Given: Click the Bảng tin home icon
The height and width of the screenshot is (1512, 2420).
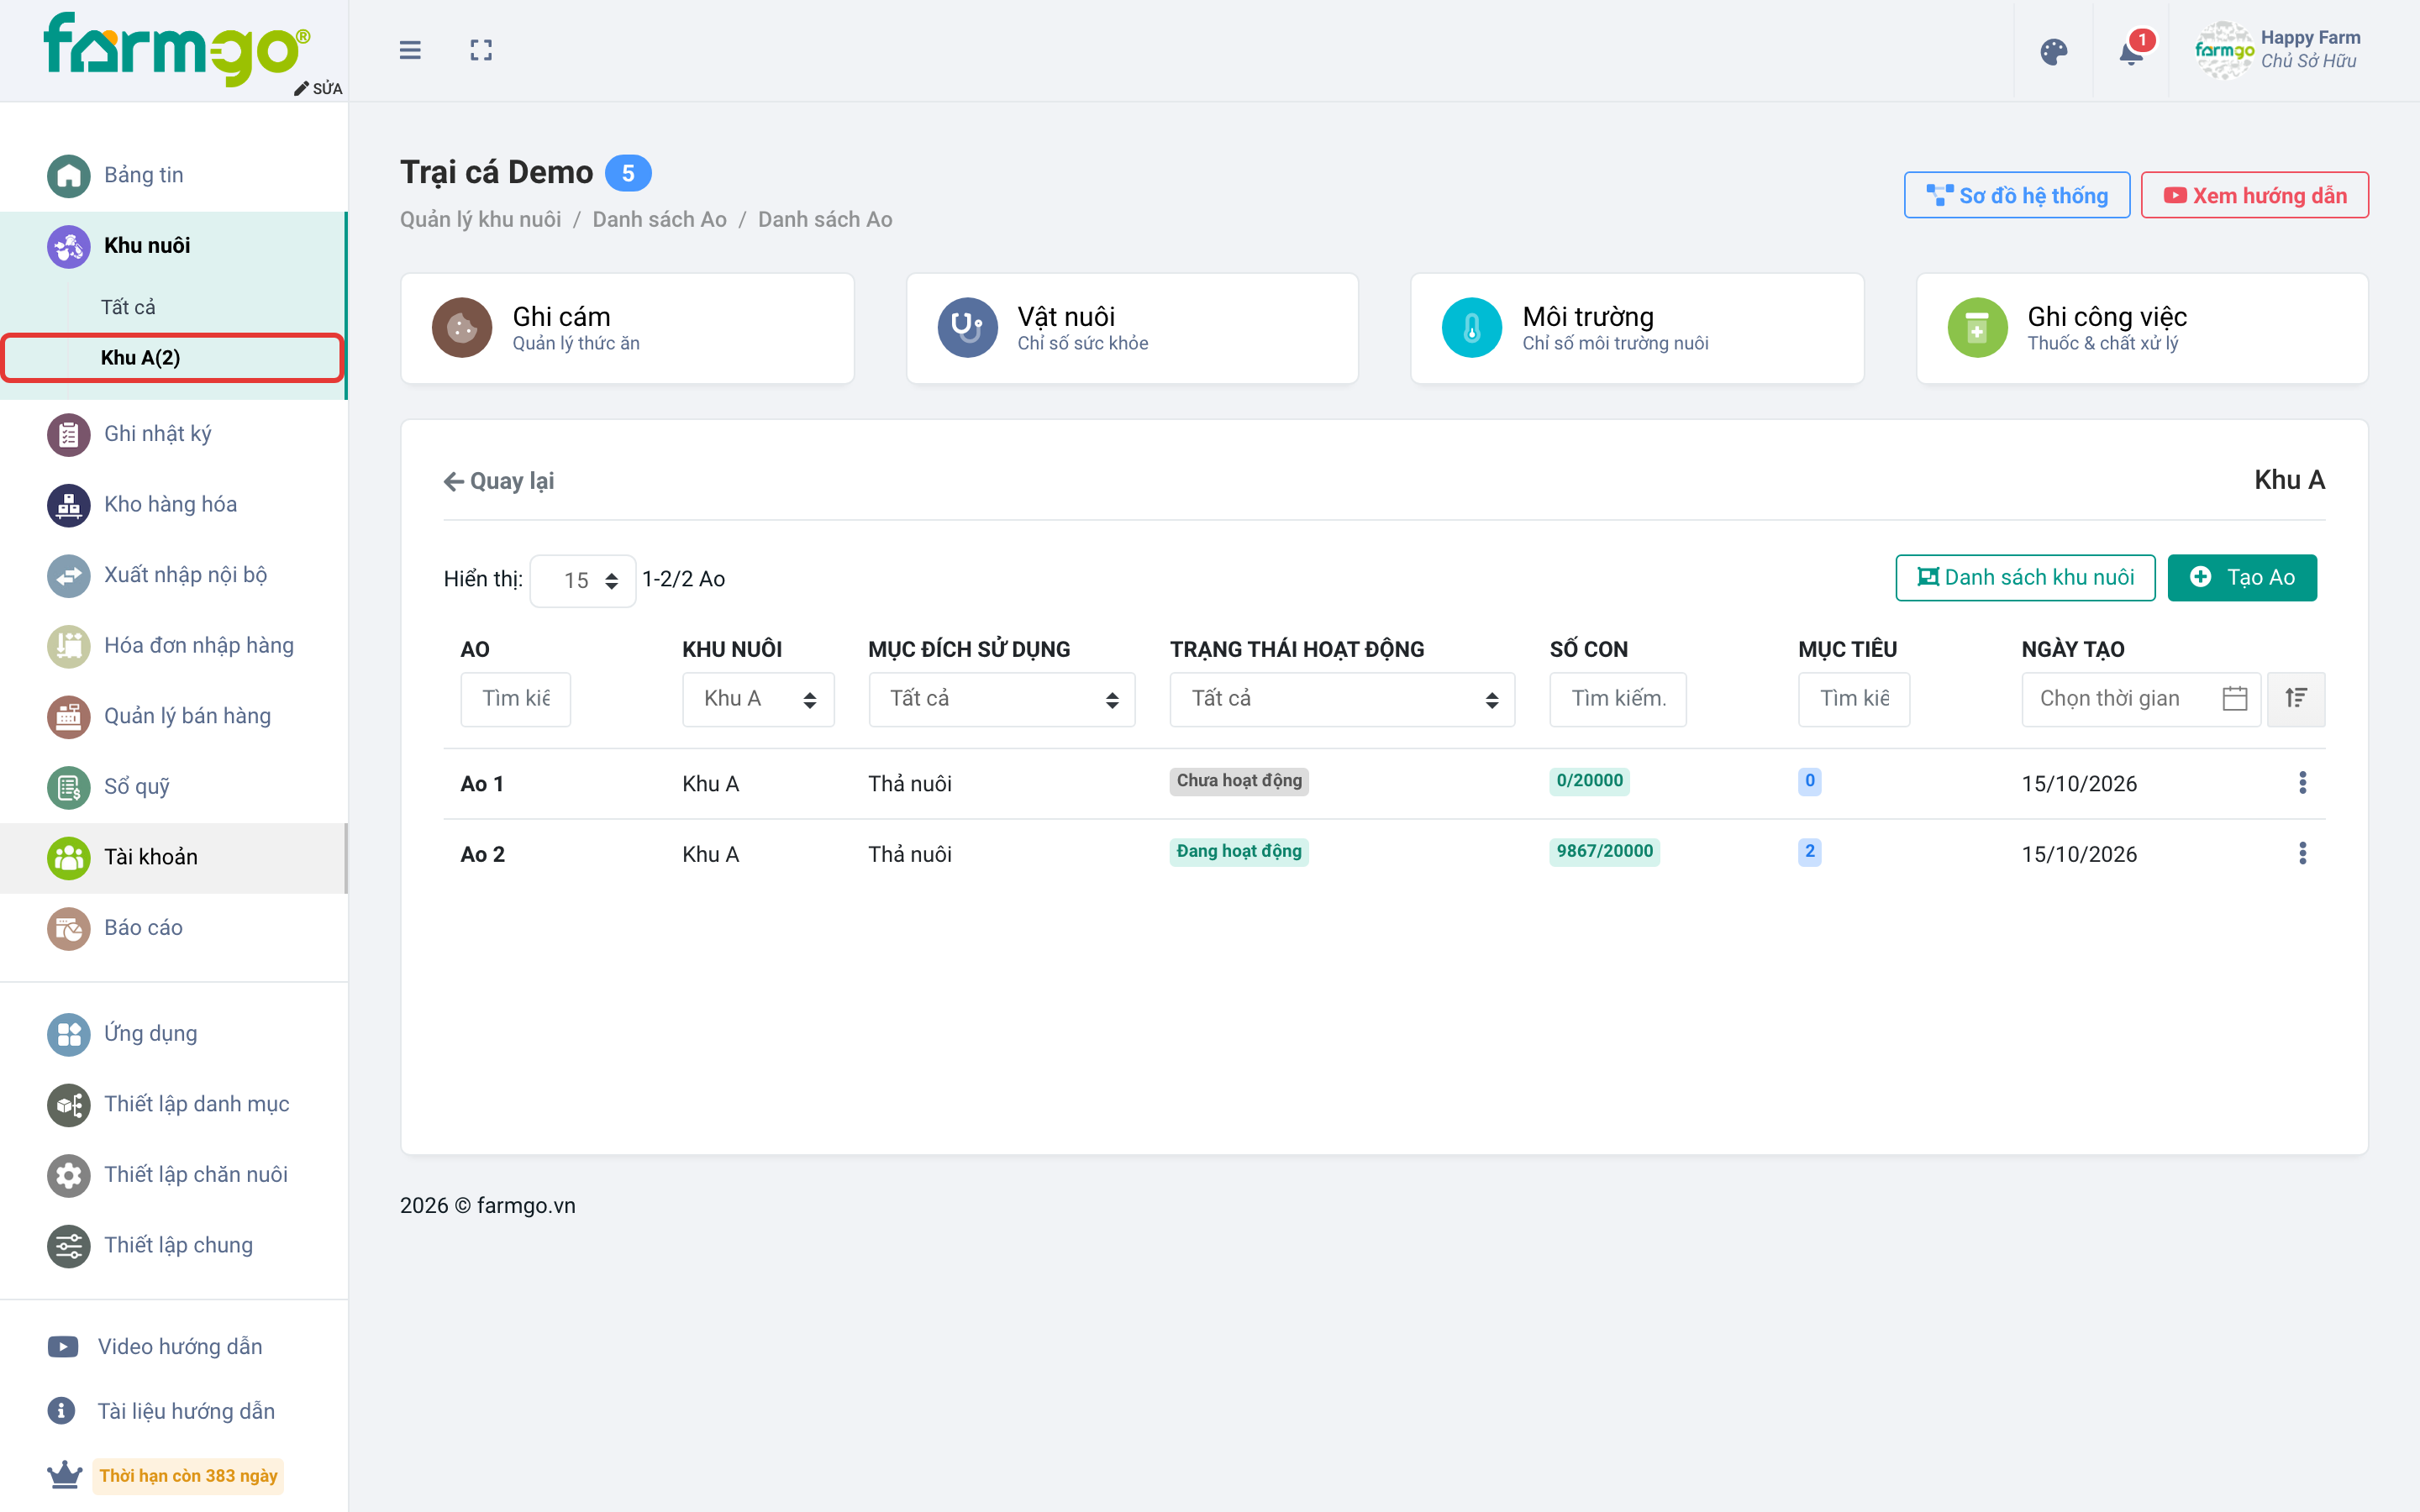Looking at the screenshot, I should [68, 175].
